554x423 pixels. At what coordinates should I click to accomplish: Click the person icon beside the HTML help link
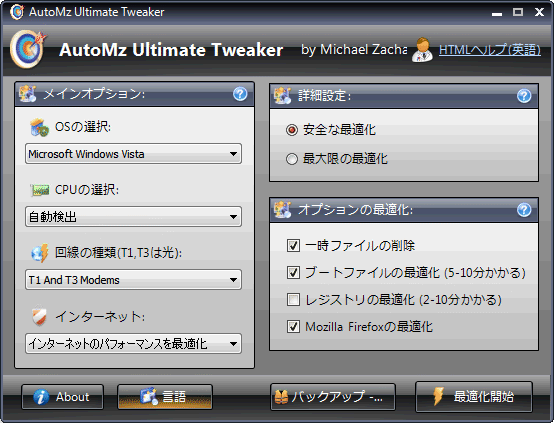point(422,49)
